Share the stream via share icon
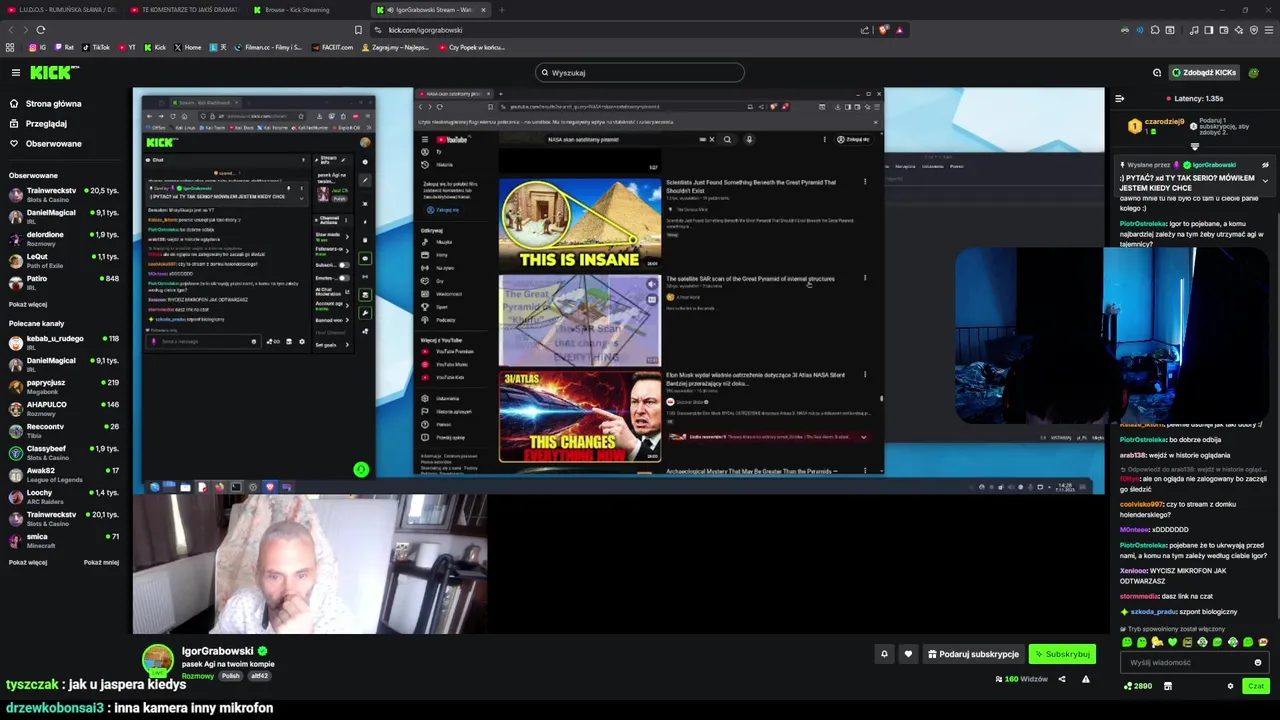The height and width of the screenshot is (720, 1280). [x=1062, y=679]
